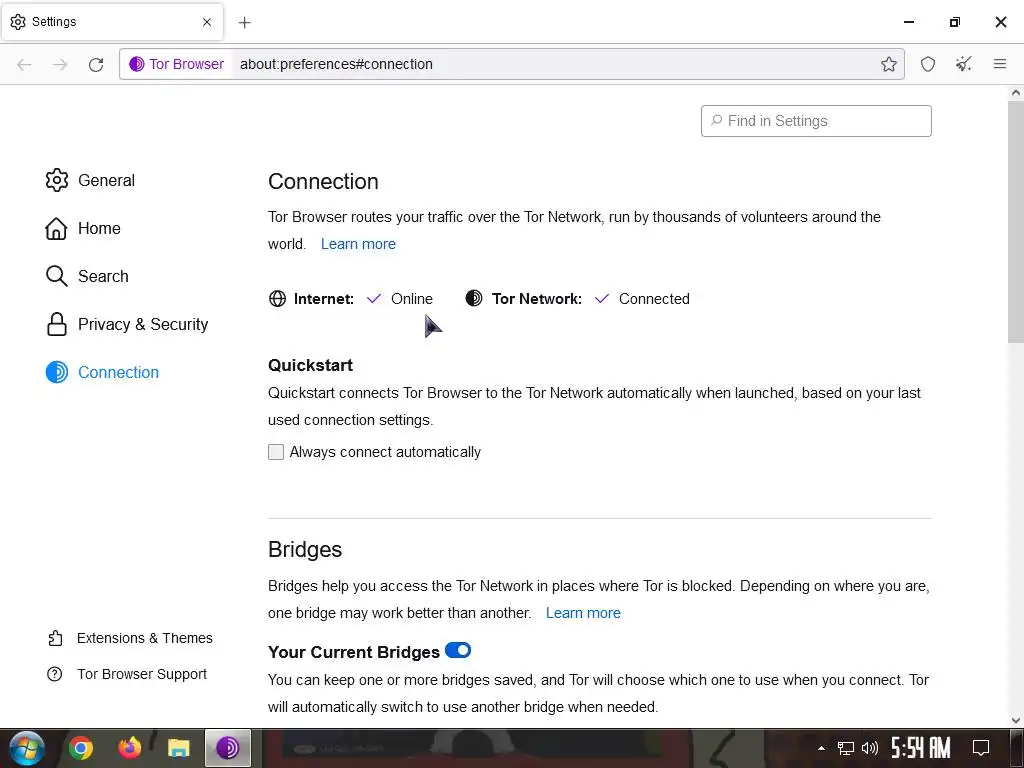1024x768 pixels.
Task: Open the volume speaker tray icon
Action: pos(870,748)
